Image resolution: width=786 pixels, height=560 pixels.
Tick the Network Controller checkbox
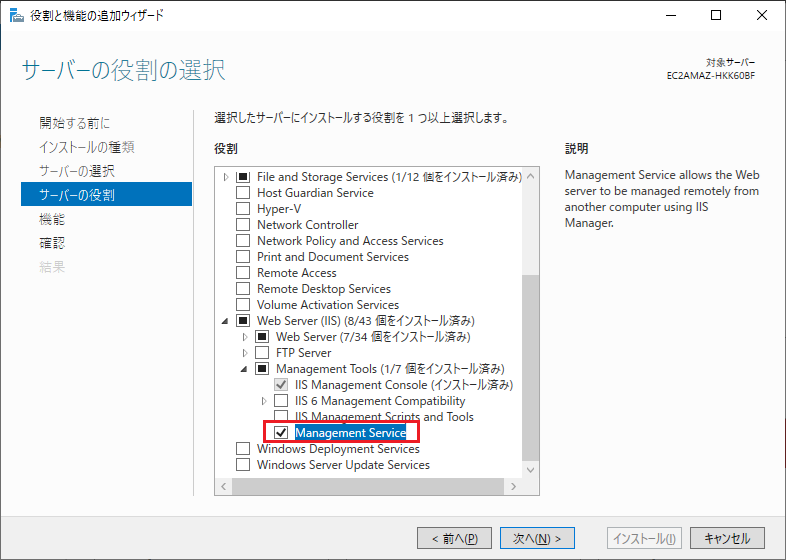pos(243,225)
